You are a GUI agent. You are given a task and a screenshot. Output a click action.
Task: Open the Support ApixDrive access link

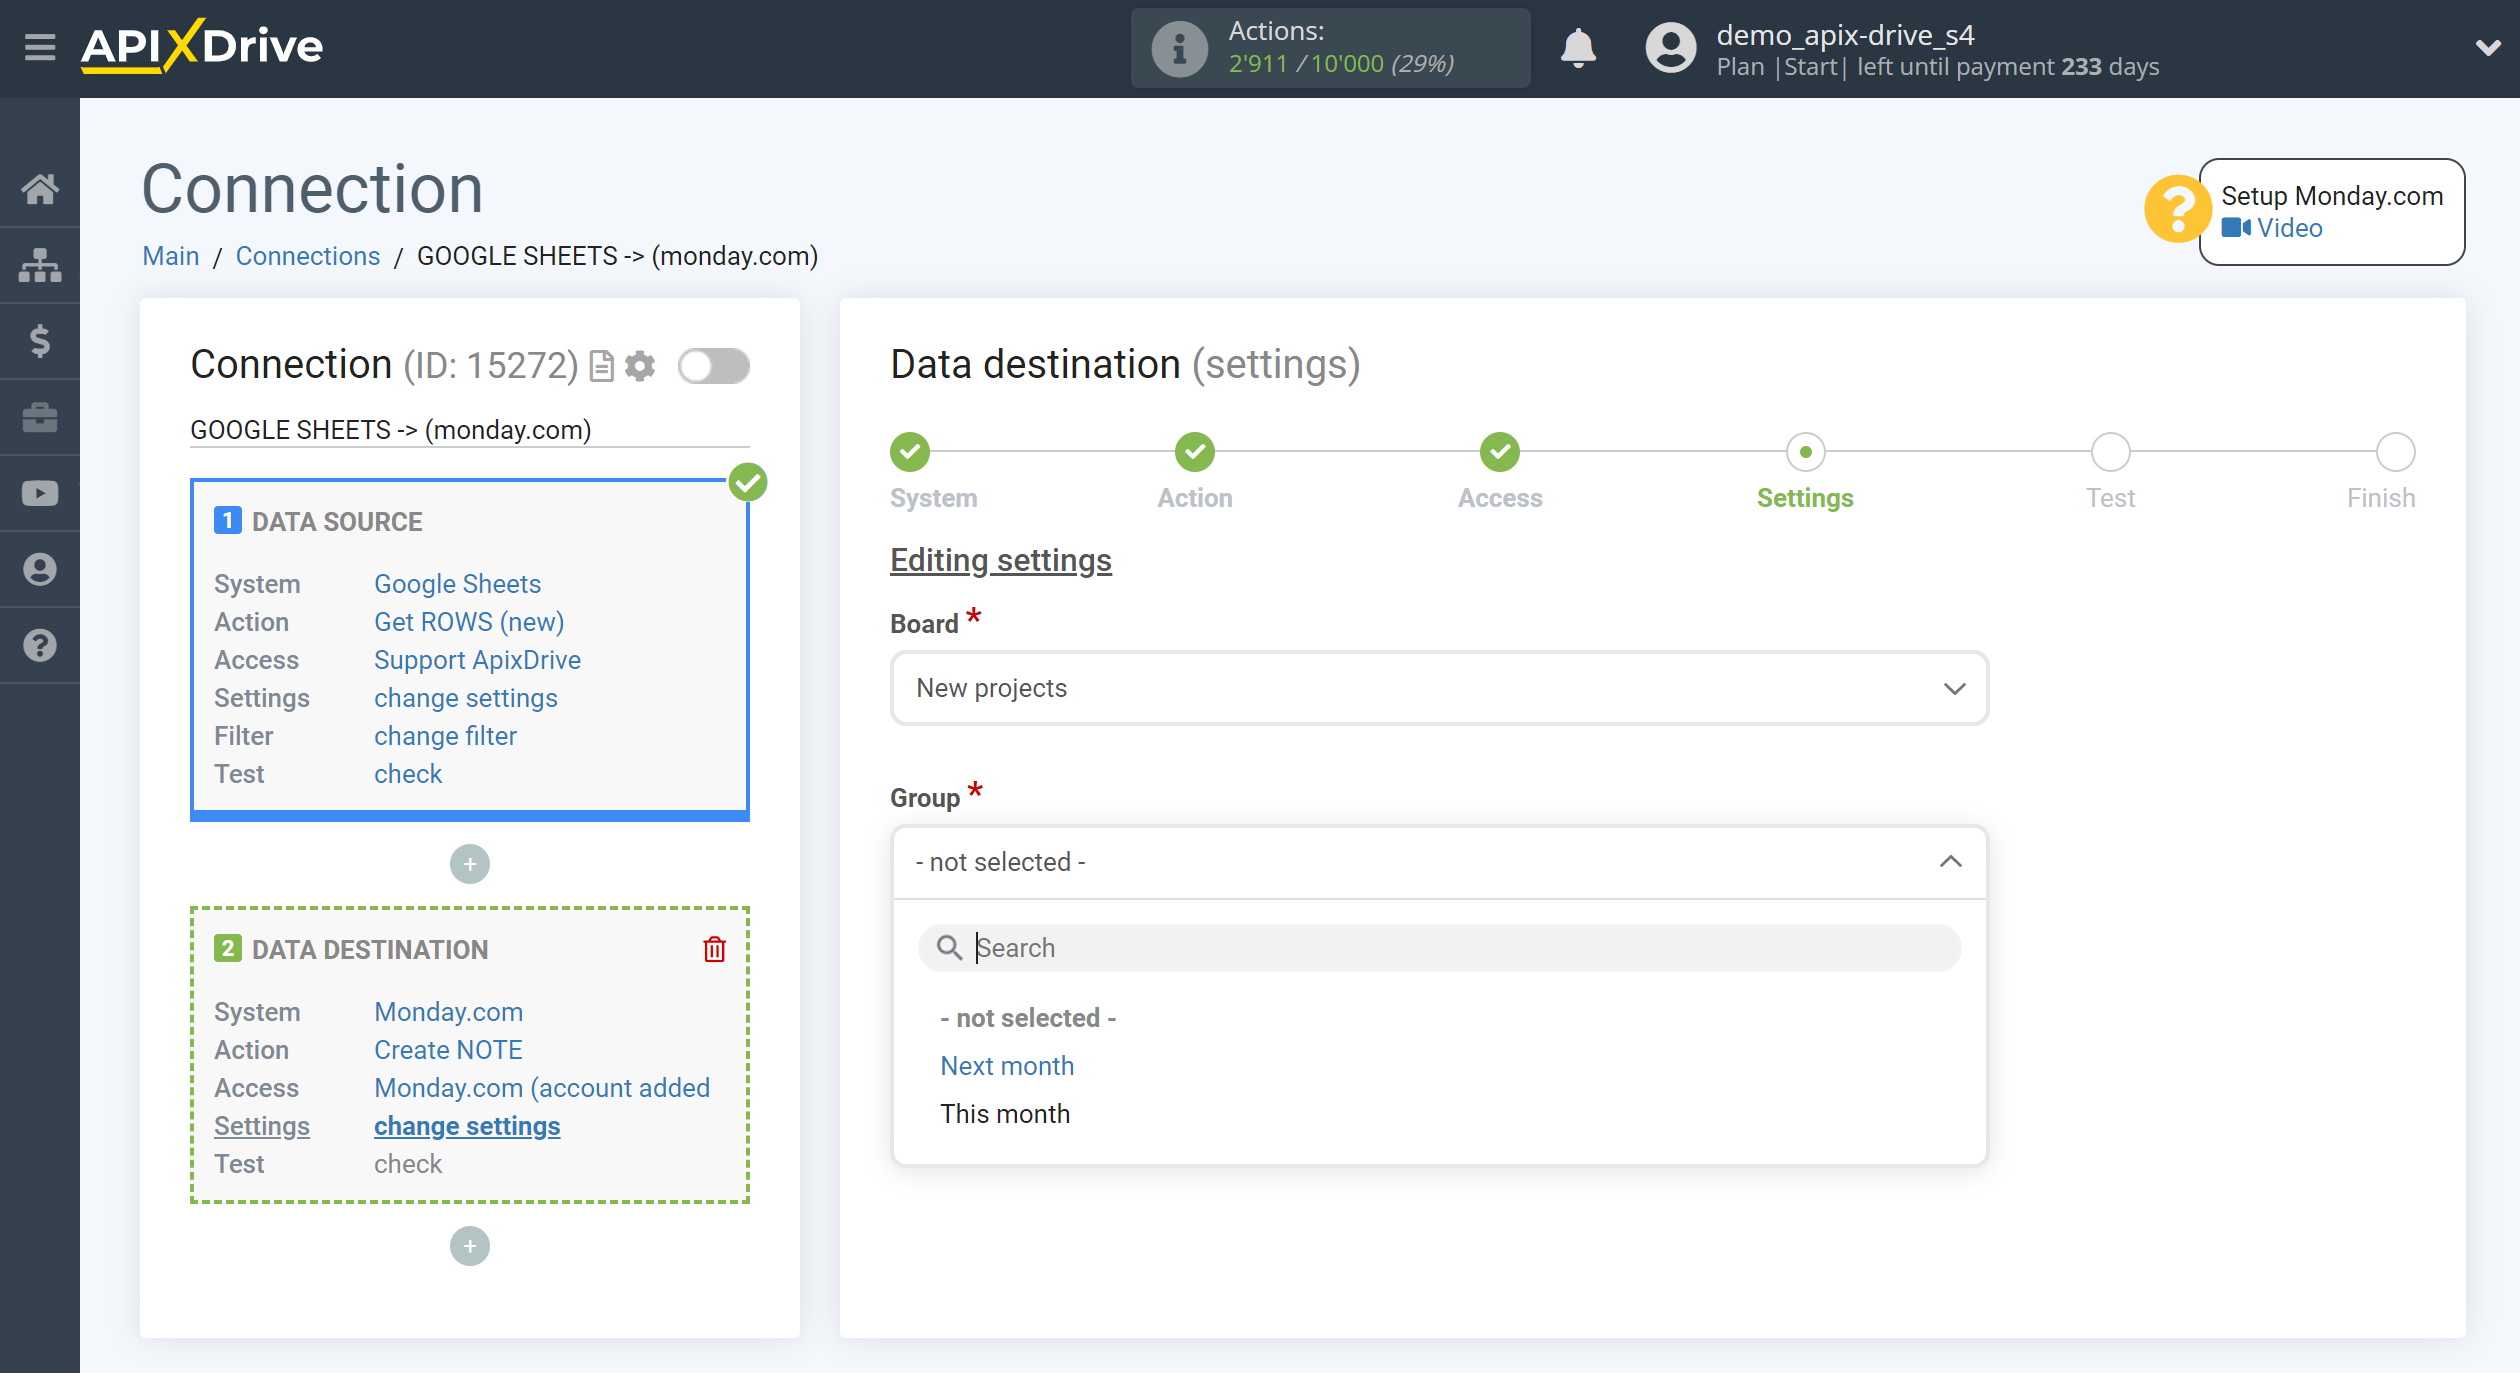coord(477,660)
